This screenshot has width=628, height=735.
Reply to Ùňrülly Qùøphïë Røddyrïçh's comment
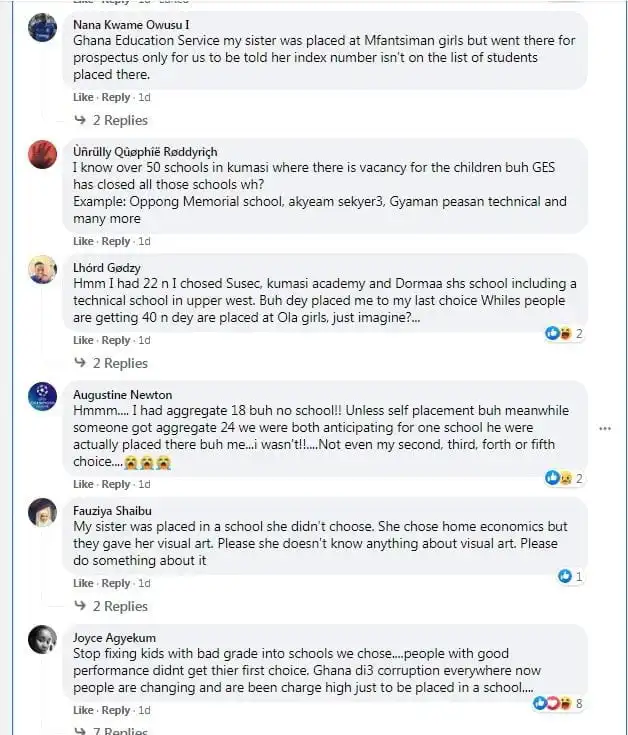tap(116, 241)
